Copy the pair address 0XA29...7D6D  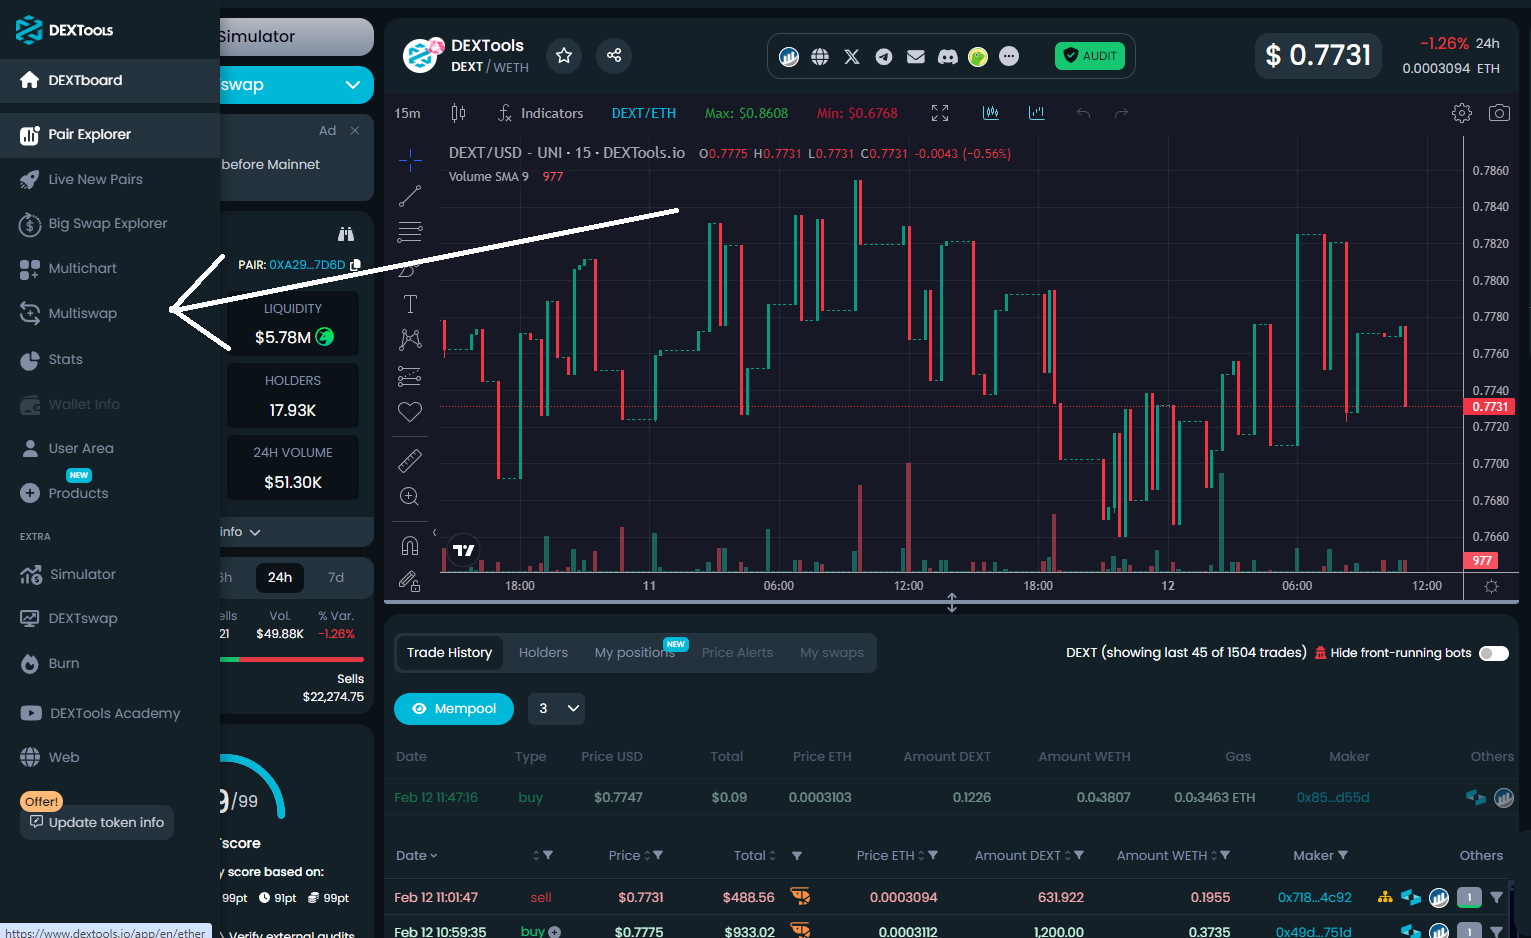coord(355,265)
